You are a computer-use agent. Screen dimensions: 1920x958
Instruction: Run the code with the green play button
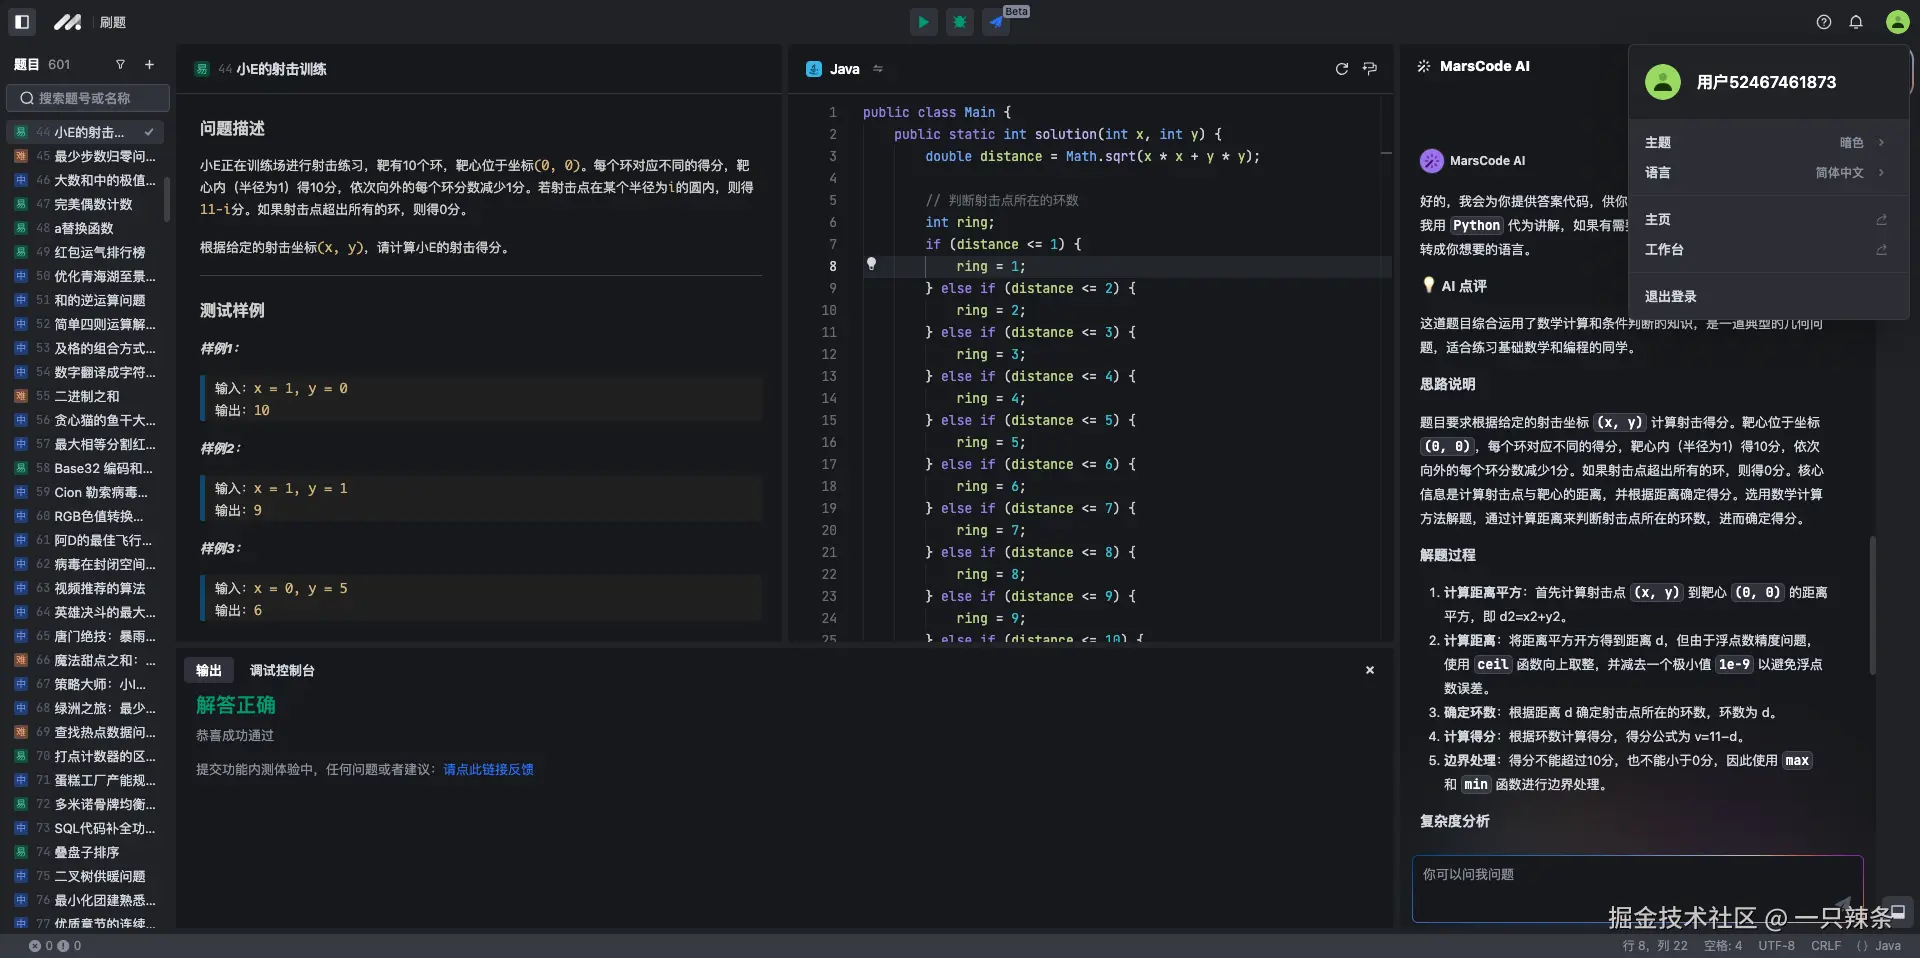point(923,22)
